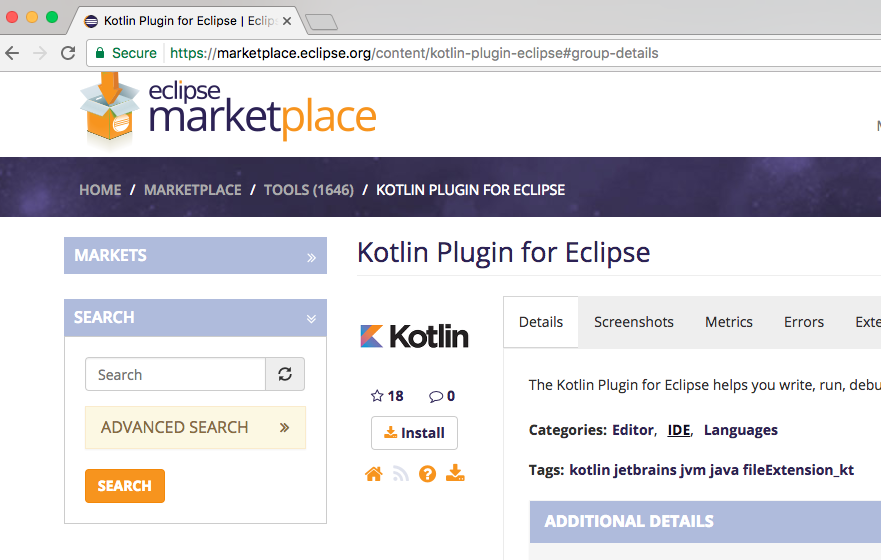Viewport: 881px width, 560px height.
Task: Click HOME in the breadcrumb
Action: tap(100, 190)
